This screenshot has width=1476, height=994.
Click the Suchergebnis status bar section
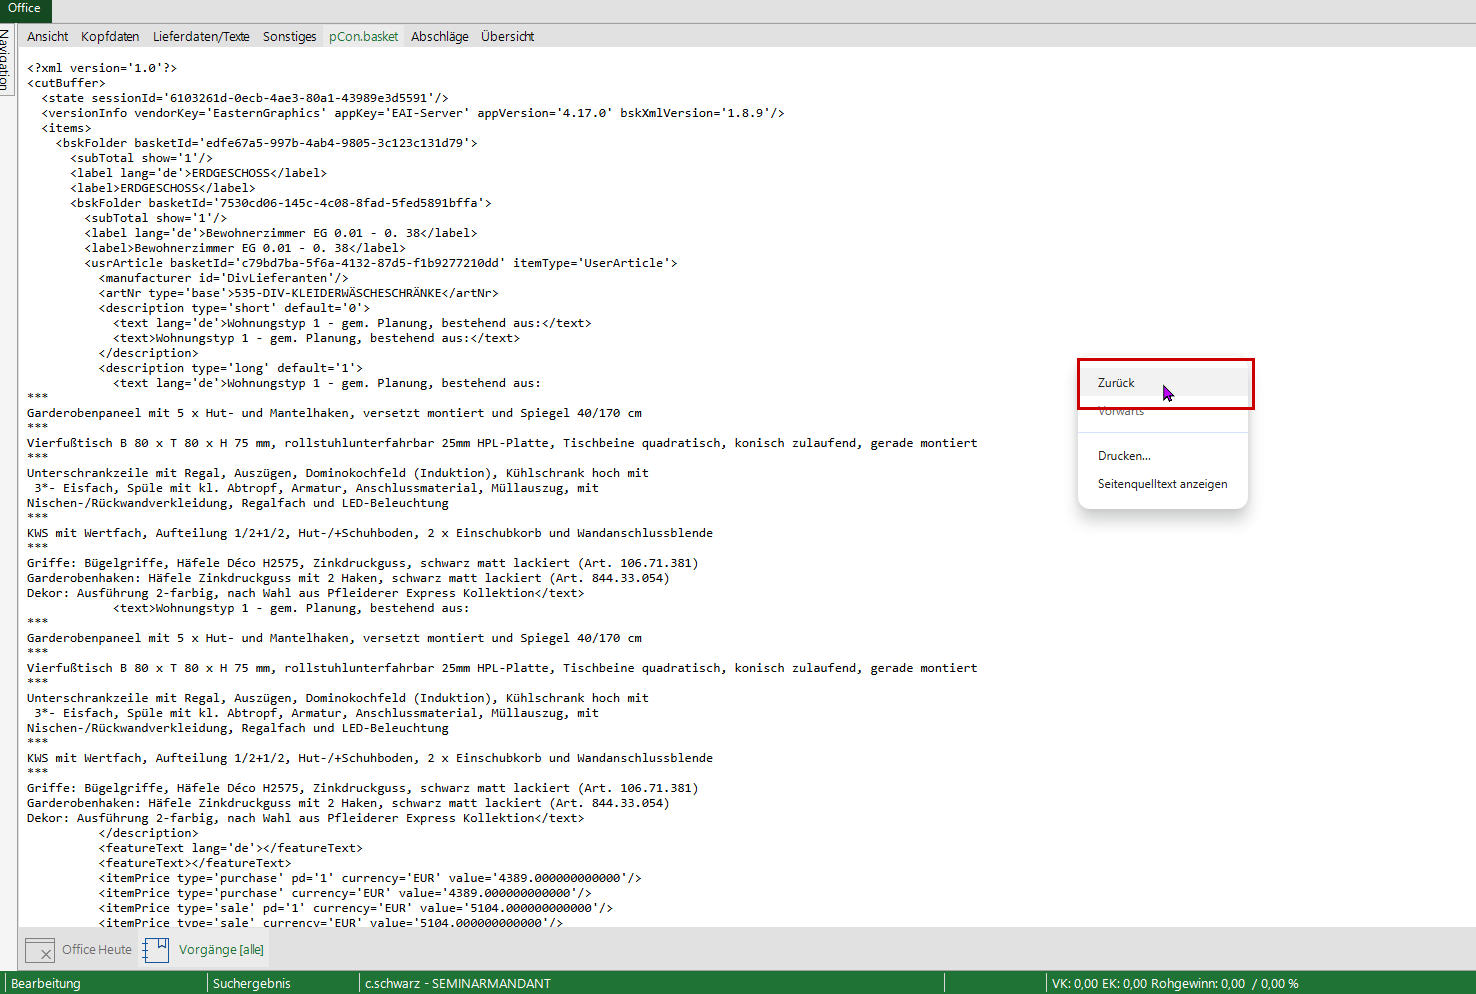coord(252,983)
